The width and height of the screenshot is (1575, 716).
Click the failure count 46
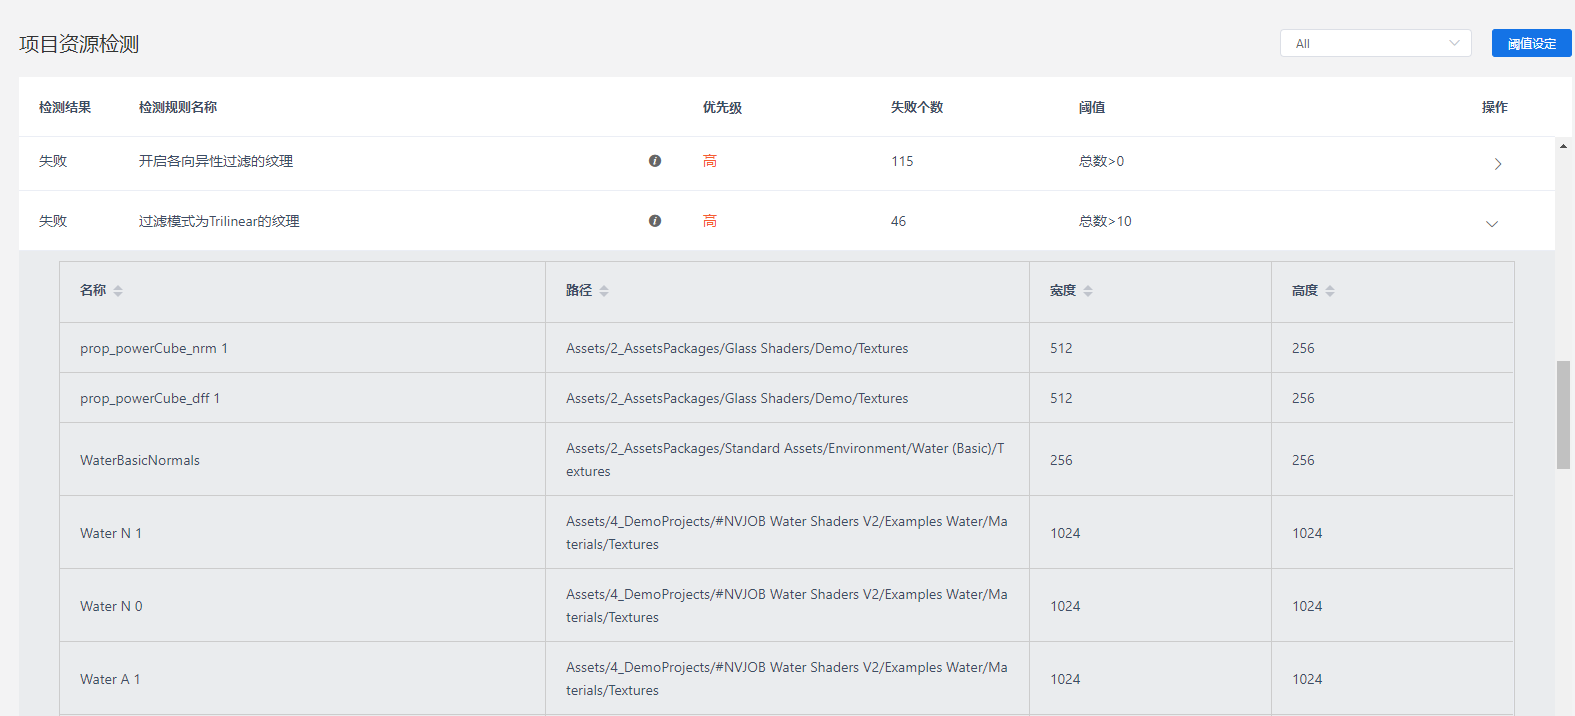898,221
